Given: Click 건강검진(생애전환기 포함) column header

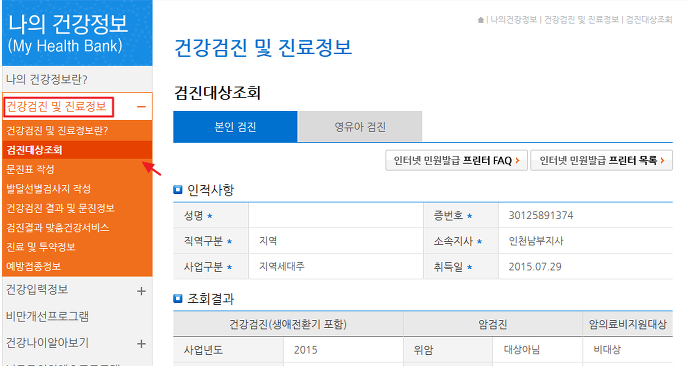Looking at the screenshot, I should coord(288,324).
